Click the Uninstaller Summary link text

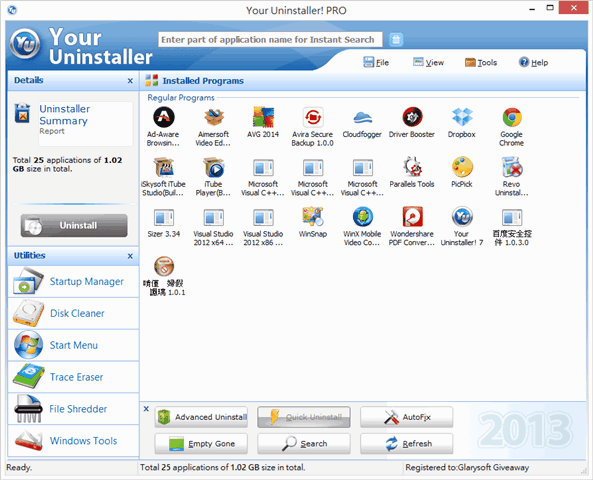(x=65, y=115)
